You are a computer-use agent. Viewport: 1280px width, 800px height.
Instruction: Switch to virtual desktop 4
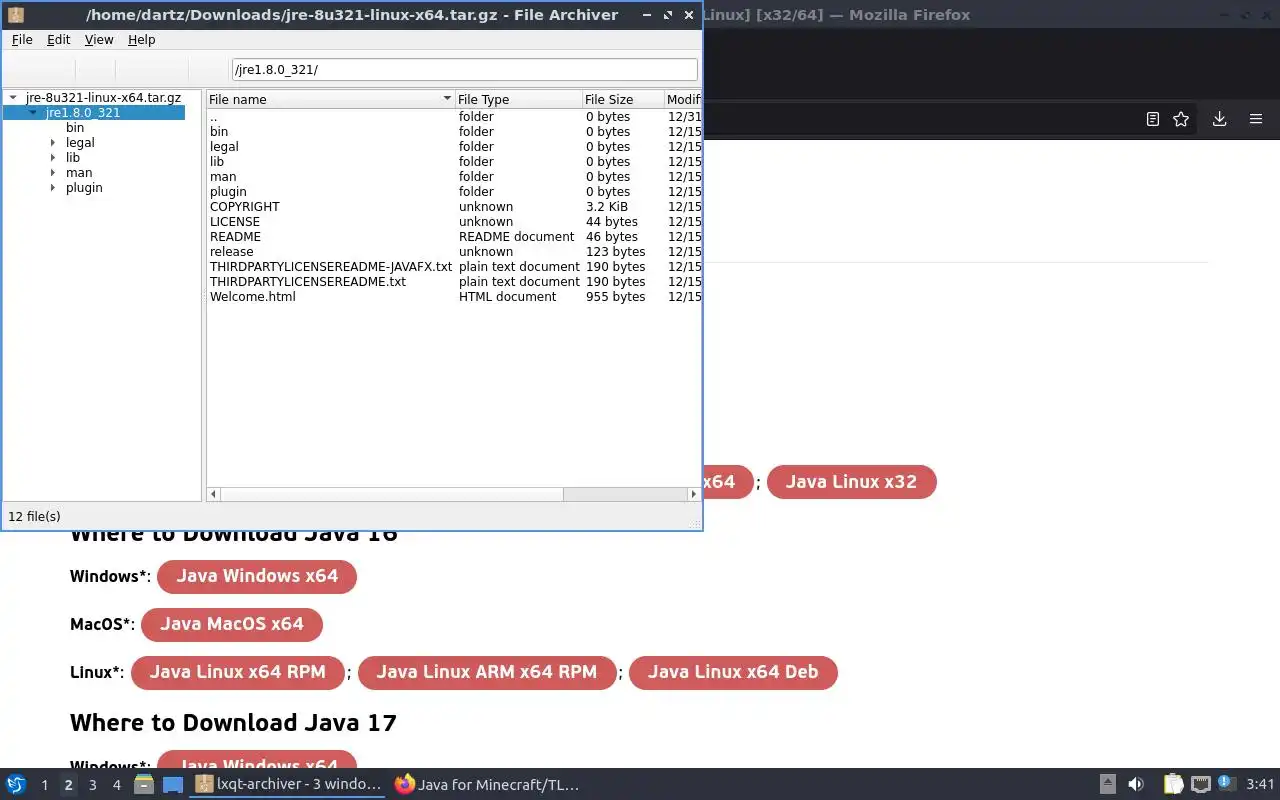click(x=116, y=785)
